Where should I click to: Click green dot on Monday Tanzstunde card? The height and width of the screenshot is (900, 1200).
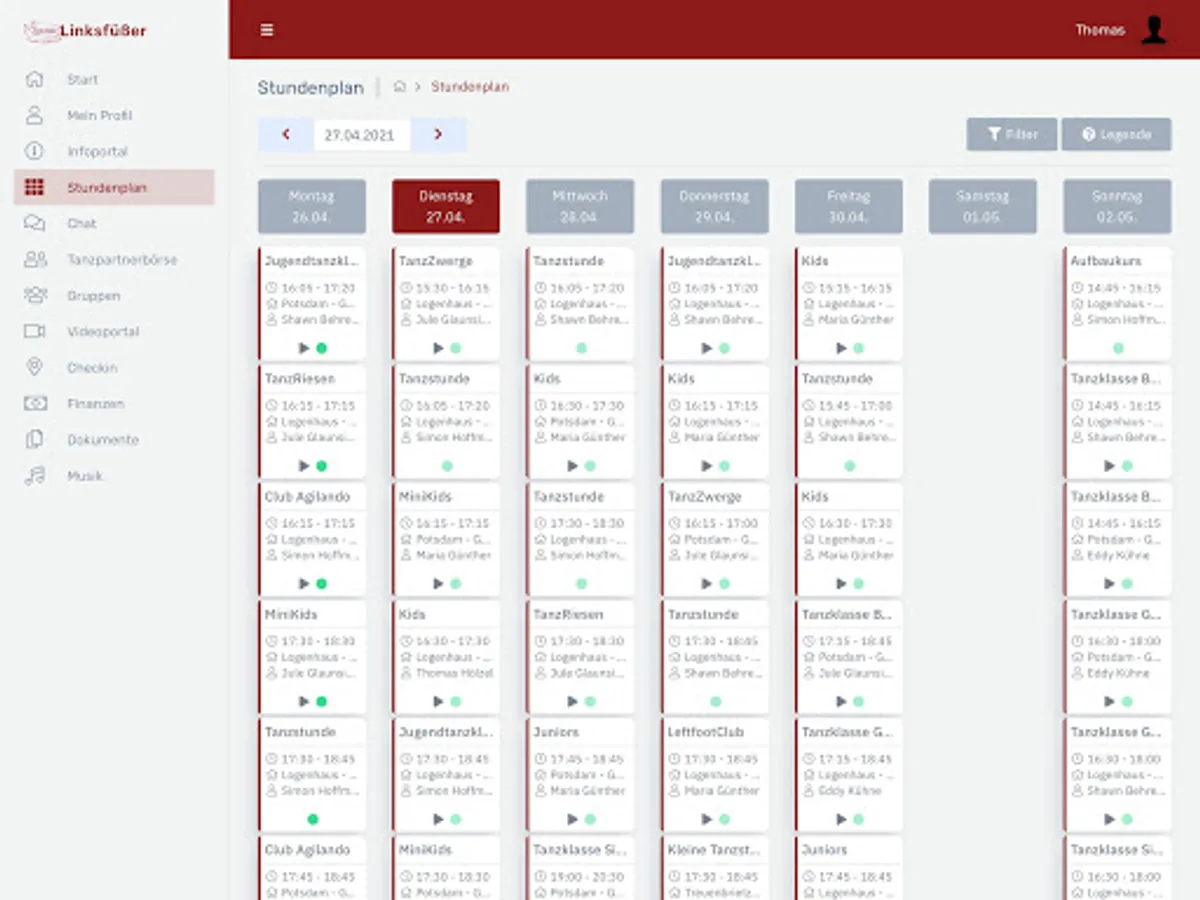[313, 819]
